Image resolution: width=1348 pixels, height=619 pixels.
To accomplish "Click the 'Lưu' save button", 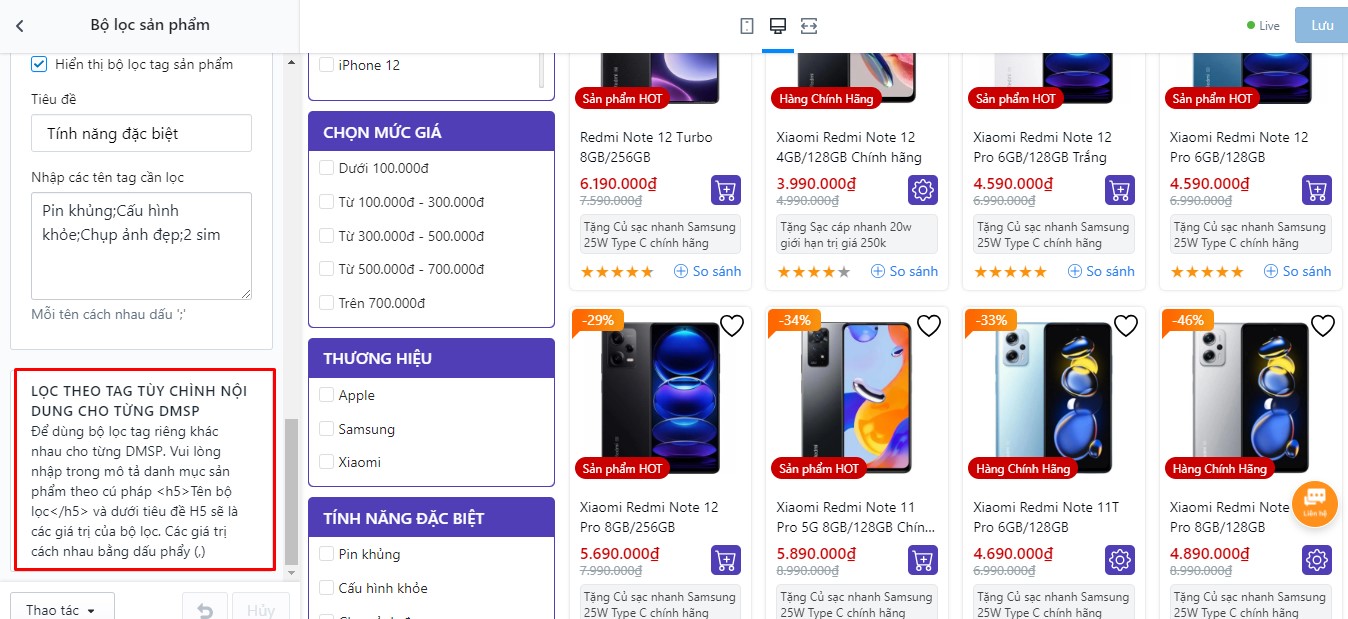I will point(1321,25).
